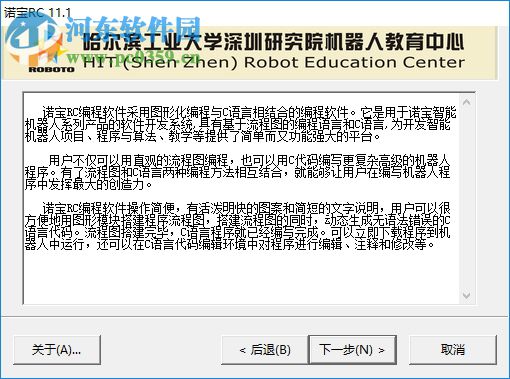Proceed with the 下一步(N) button

[x=352, y=350]
